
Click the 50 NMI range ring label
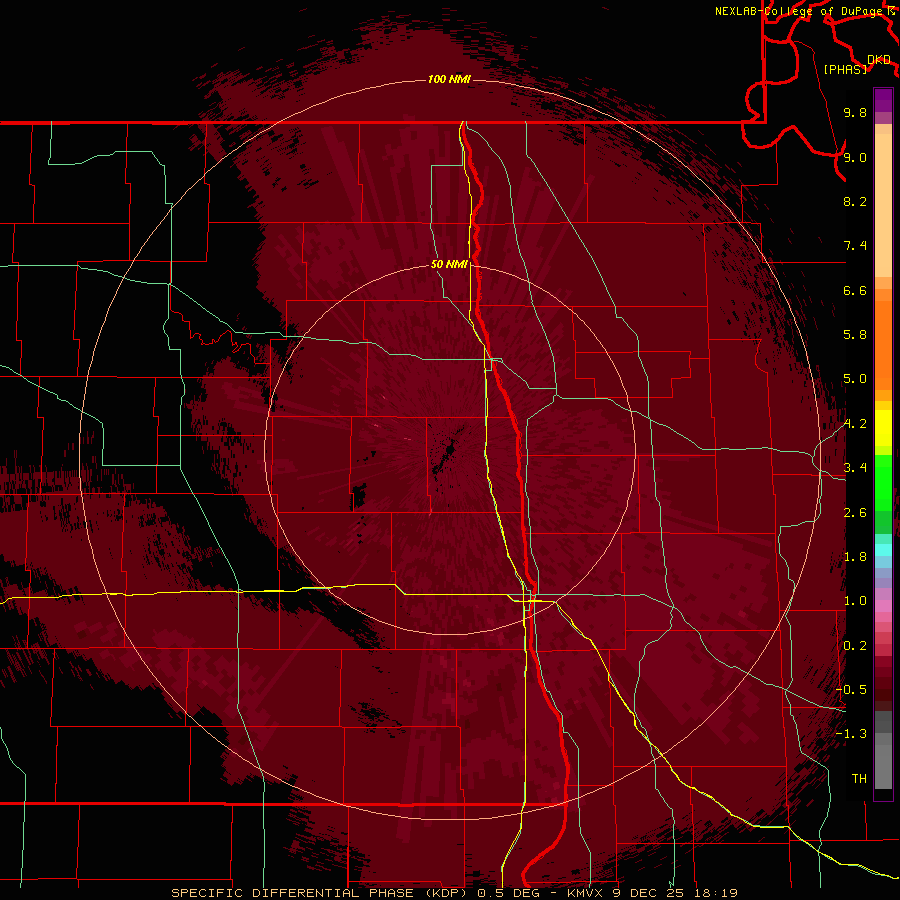[x=449, y=264]
